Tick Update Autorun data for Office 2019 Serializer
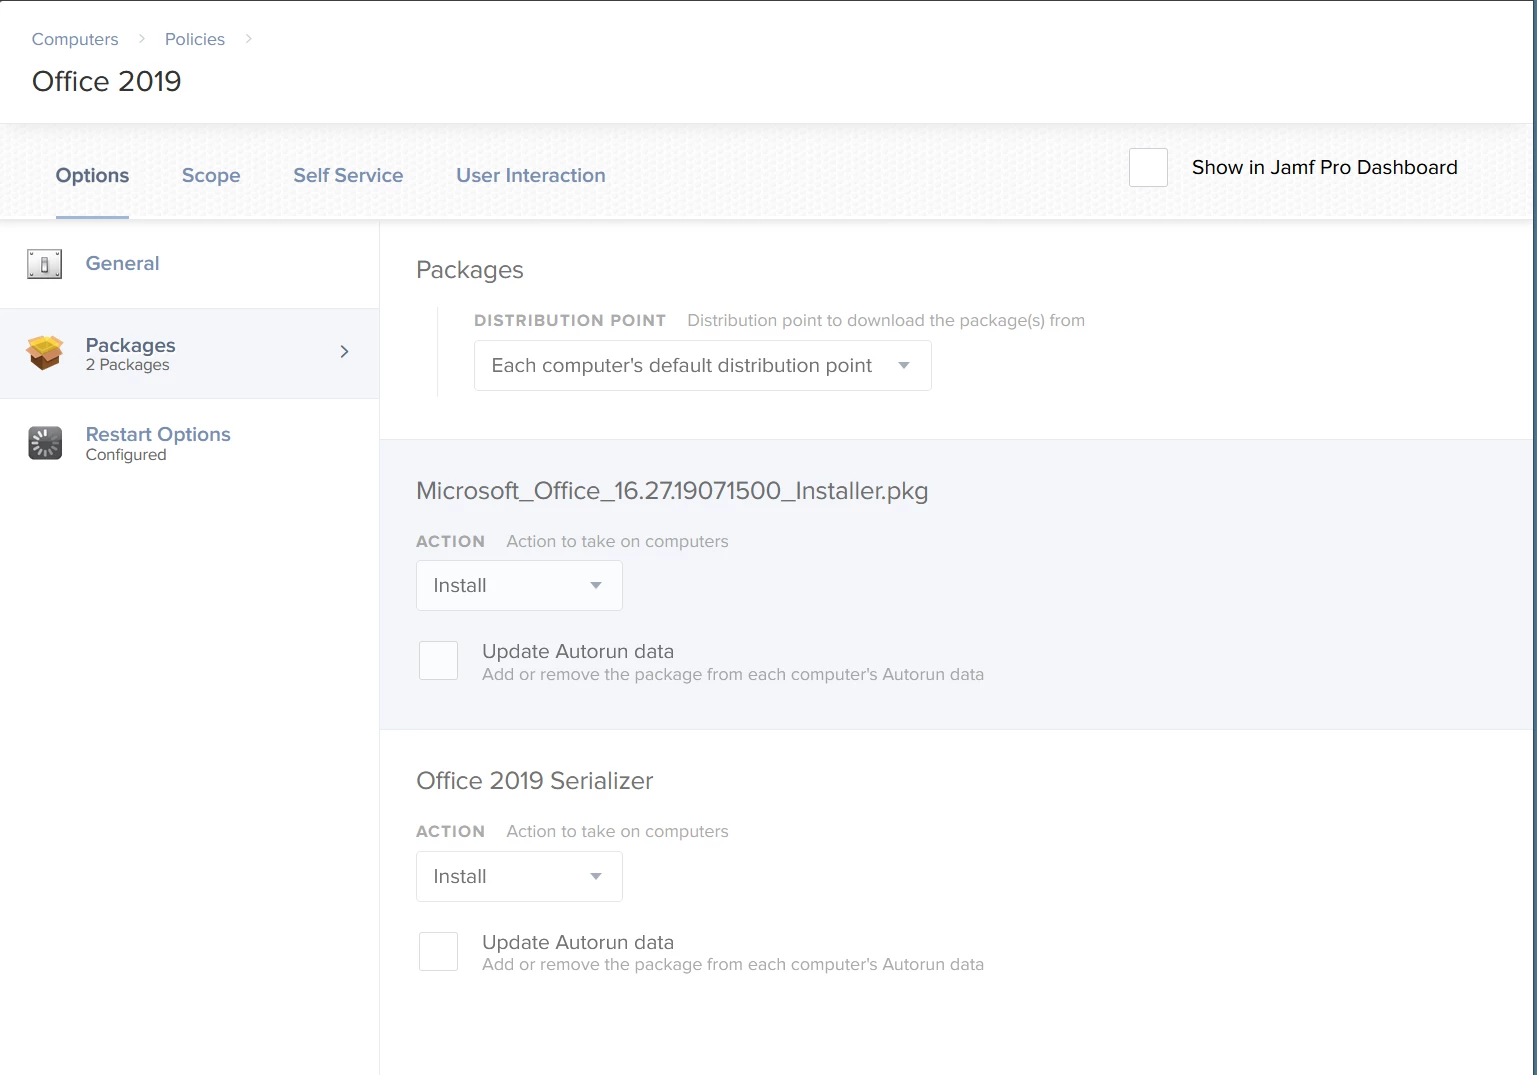Viewport: 1537px width, 1075px height. point(438,952)
